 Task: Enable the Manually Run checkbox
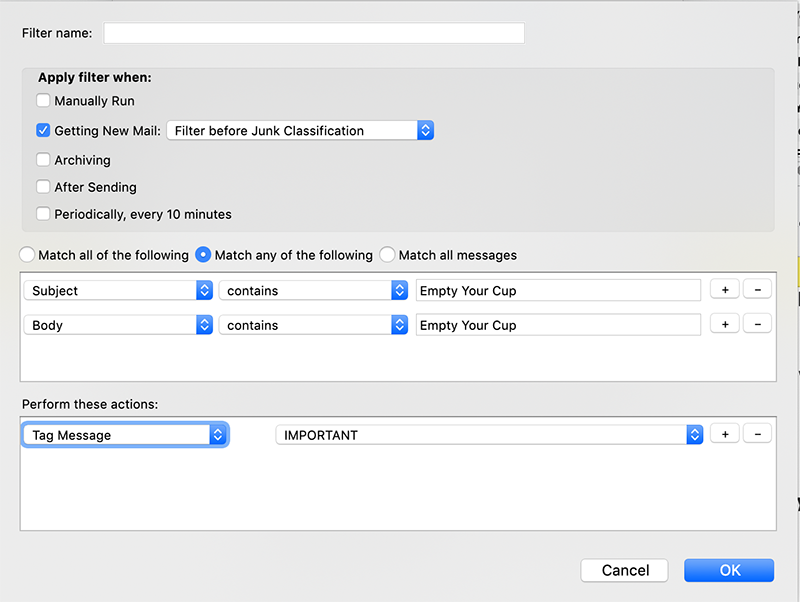pos(43,101)
